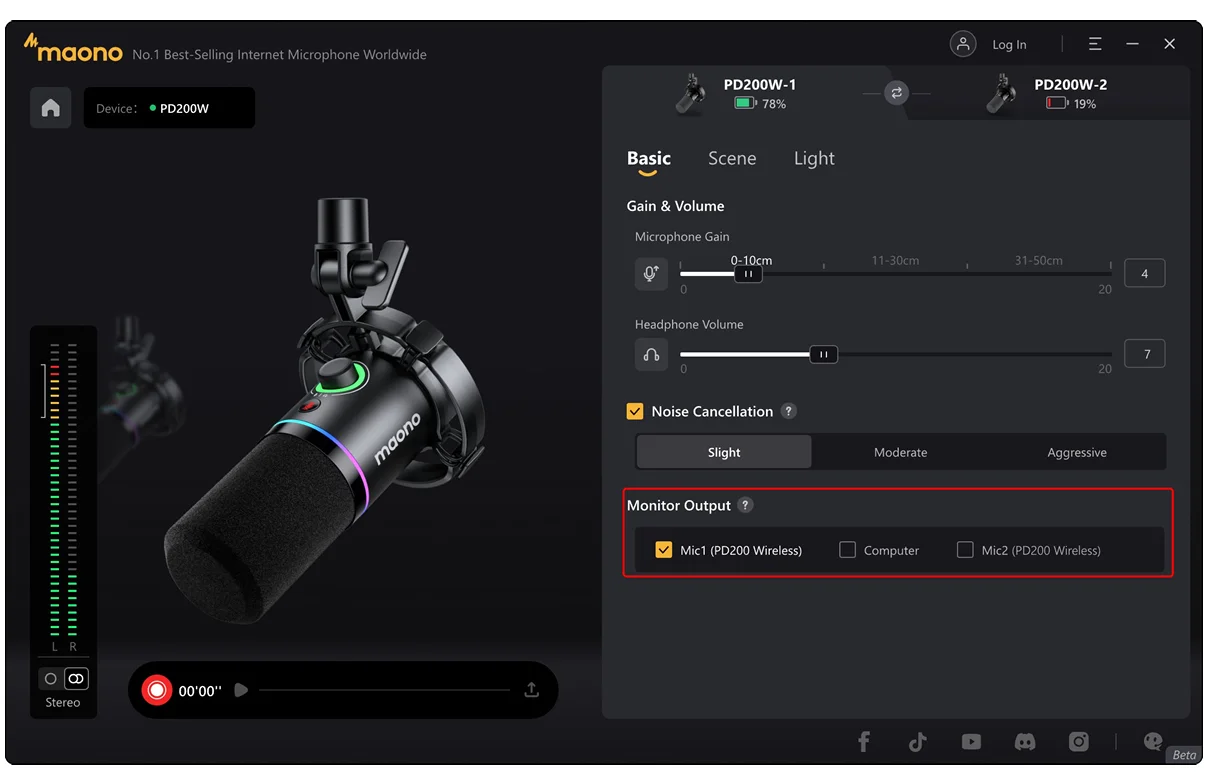Select Aggressive noise cancellation level

point(1076,452)
